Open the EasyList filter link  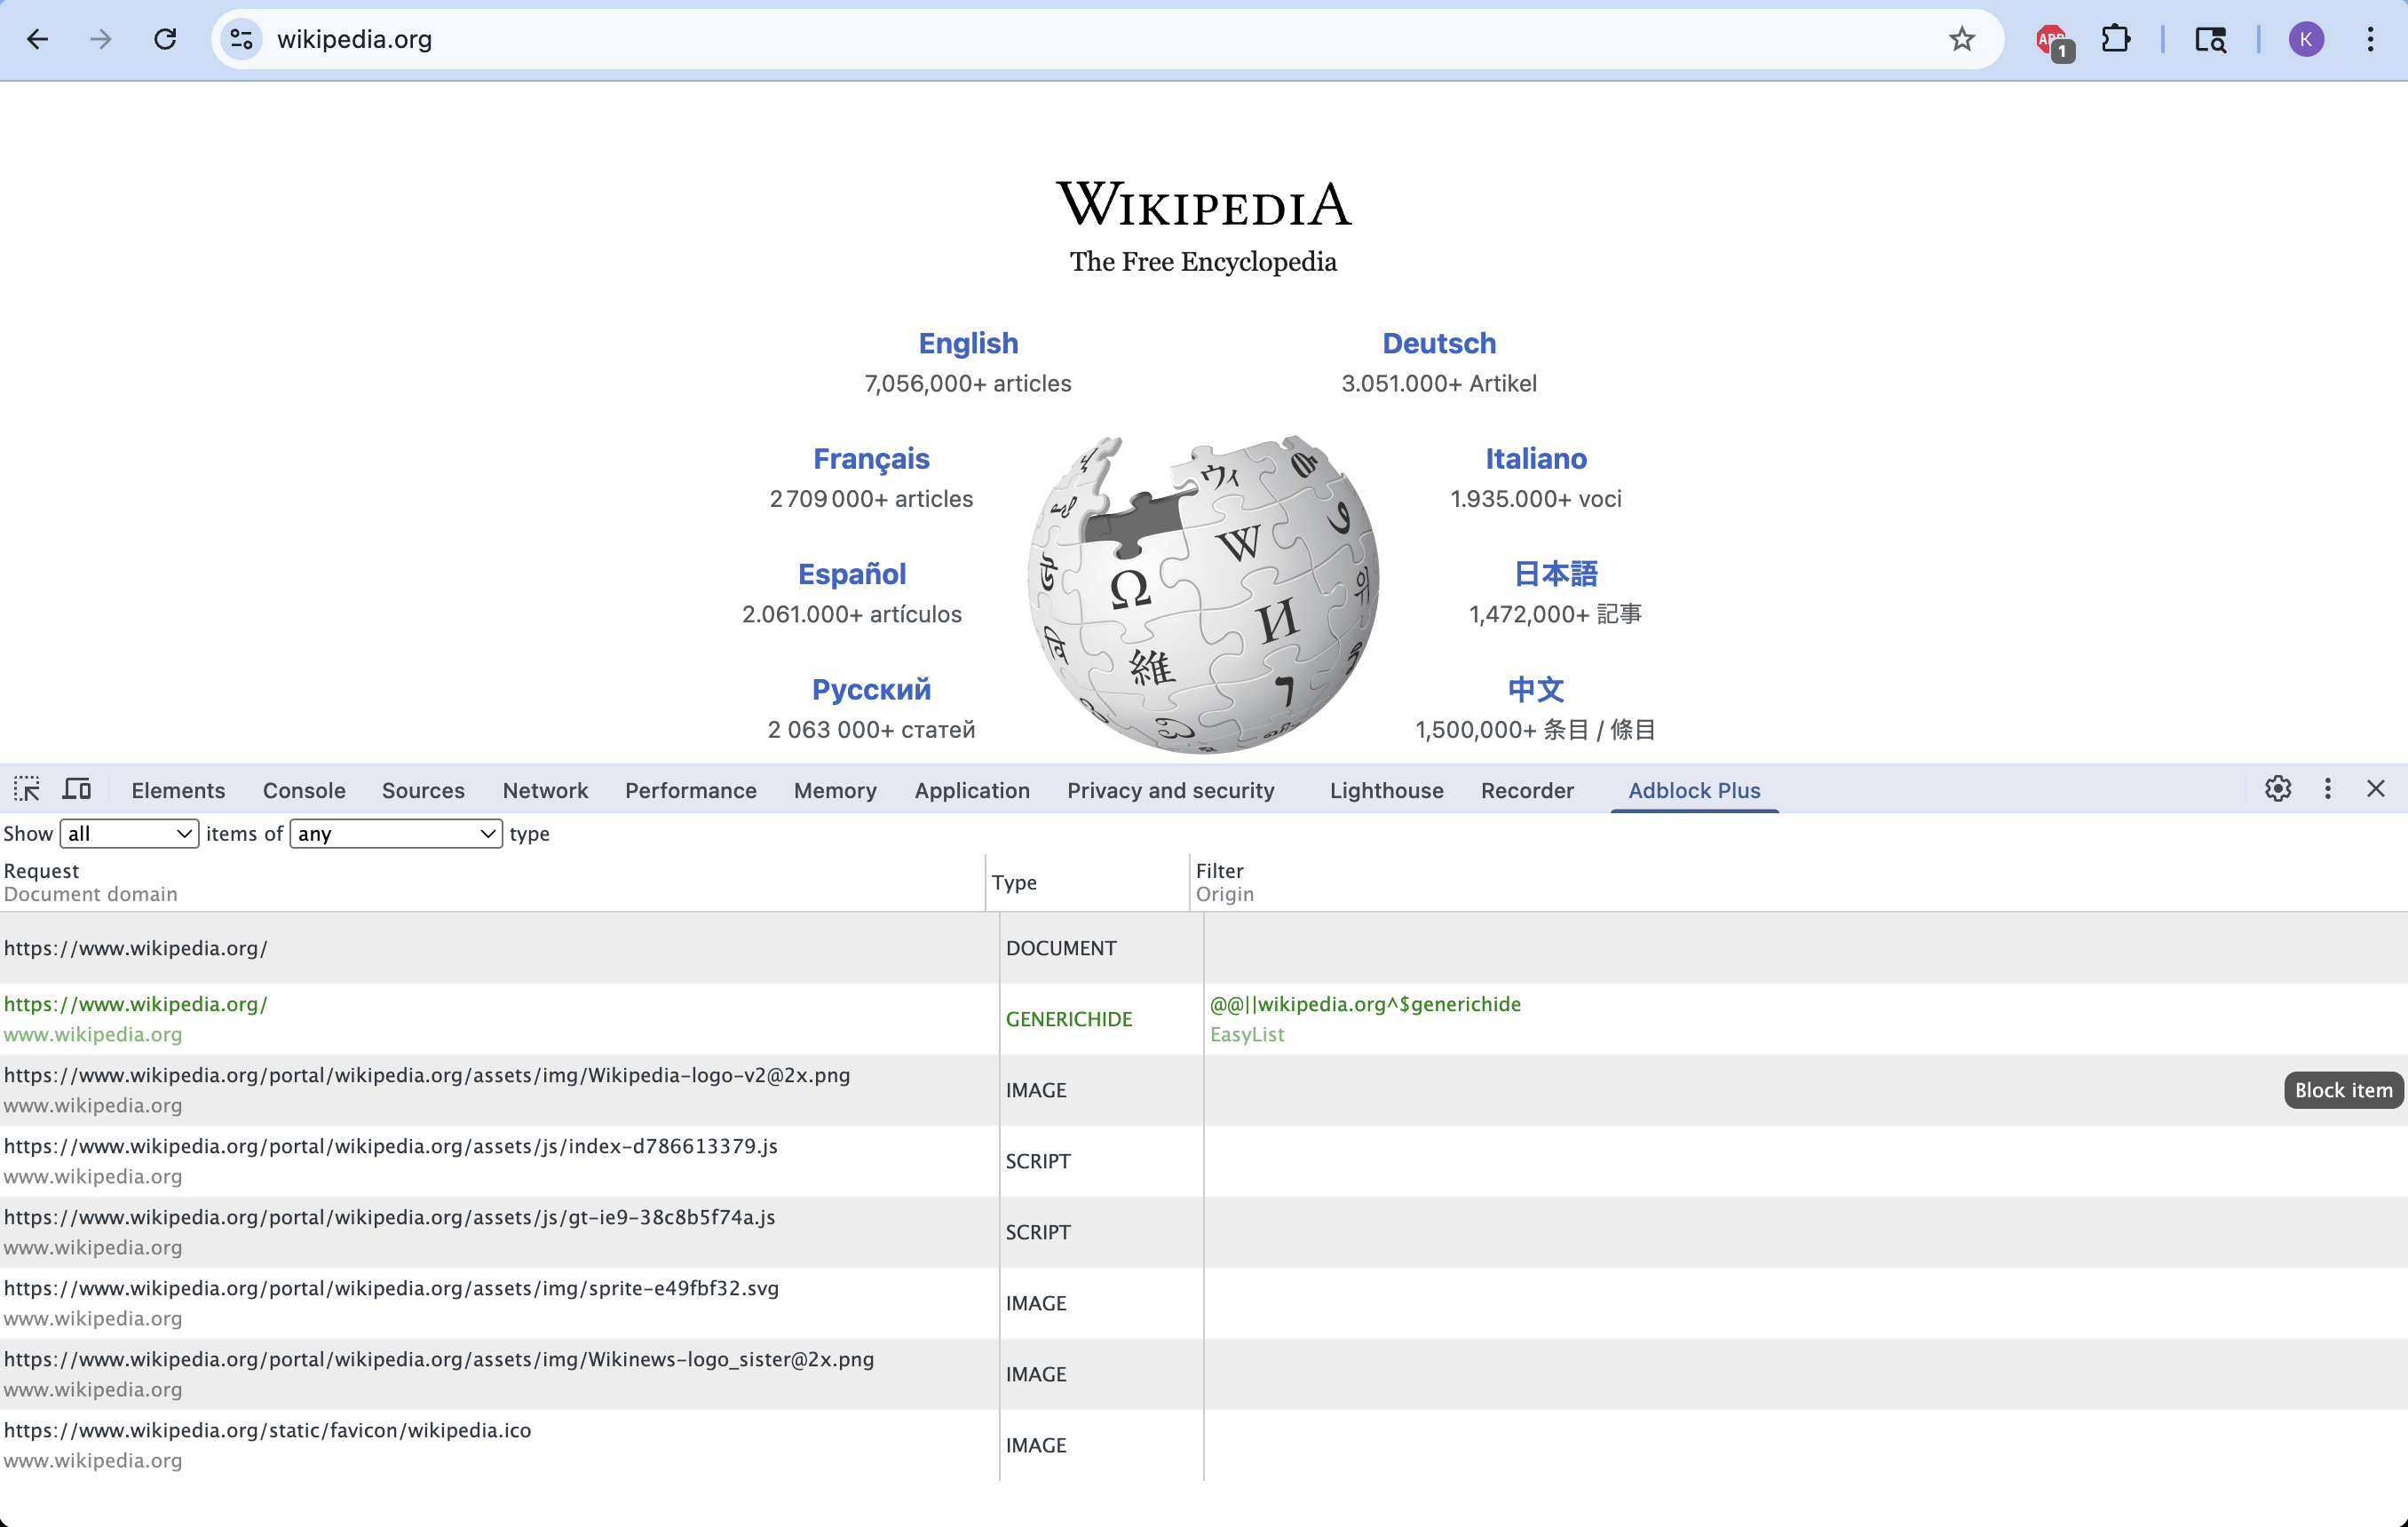tap(1246, 1035)
